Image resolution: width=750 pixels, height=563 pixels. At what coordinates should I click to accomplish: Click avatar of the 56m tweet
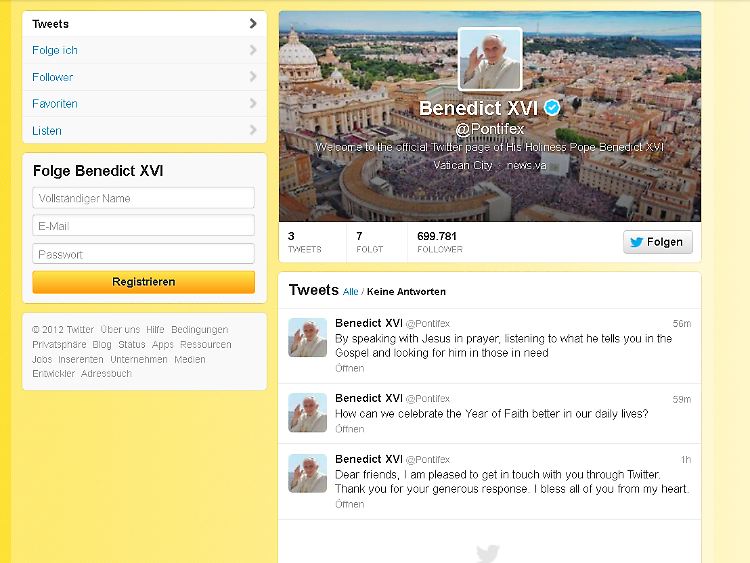(x=308, y=338)
